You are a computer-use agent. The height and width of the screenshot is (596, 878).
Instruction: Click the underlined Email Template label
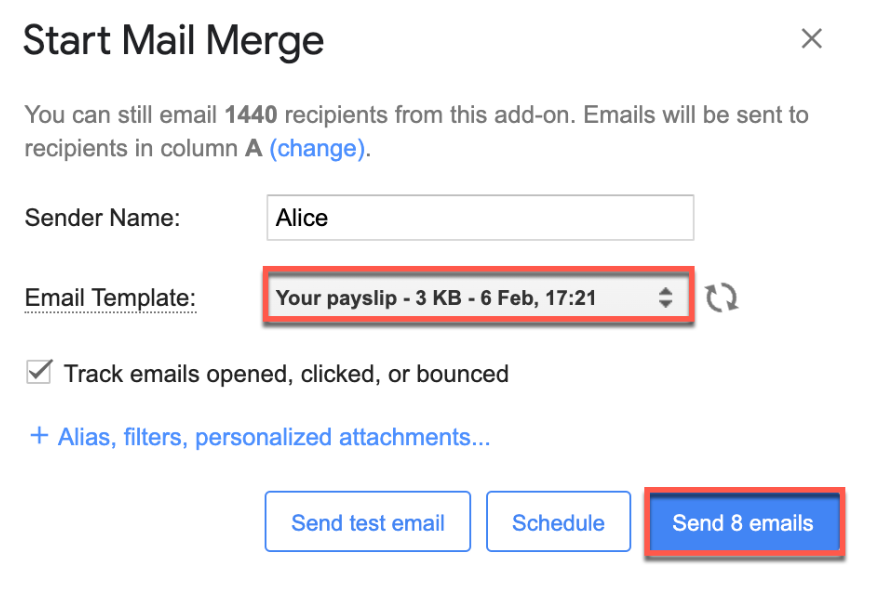[x=110, y=298]
